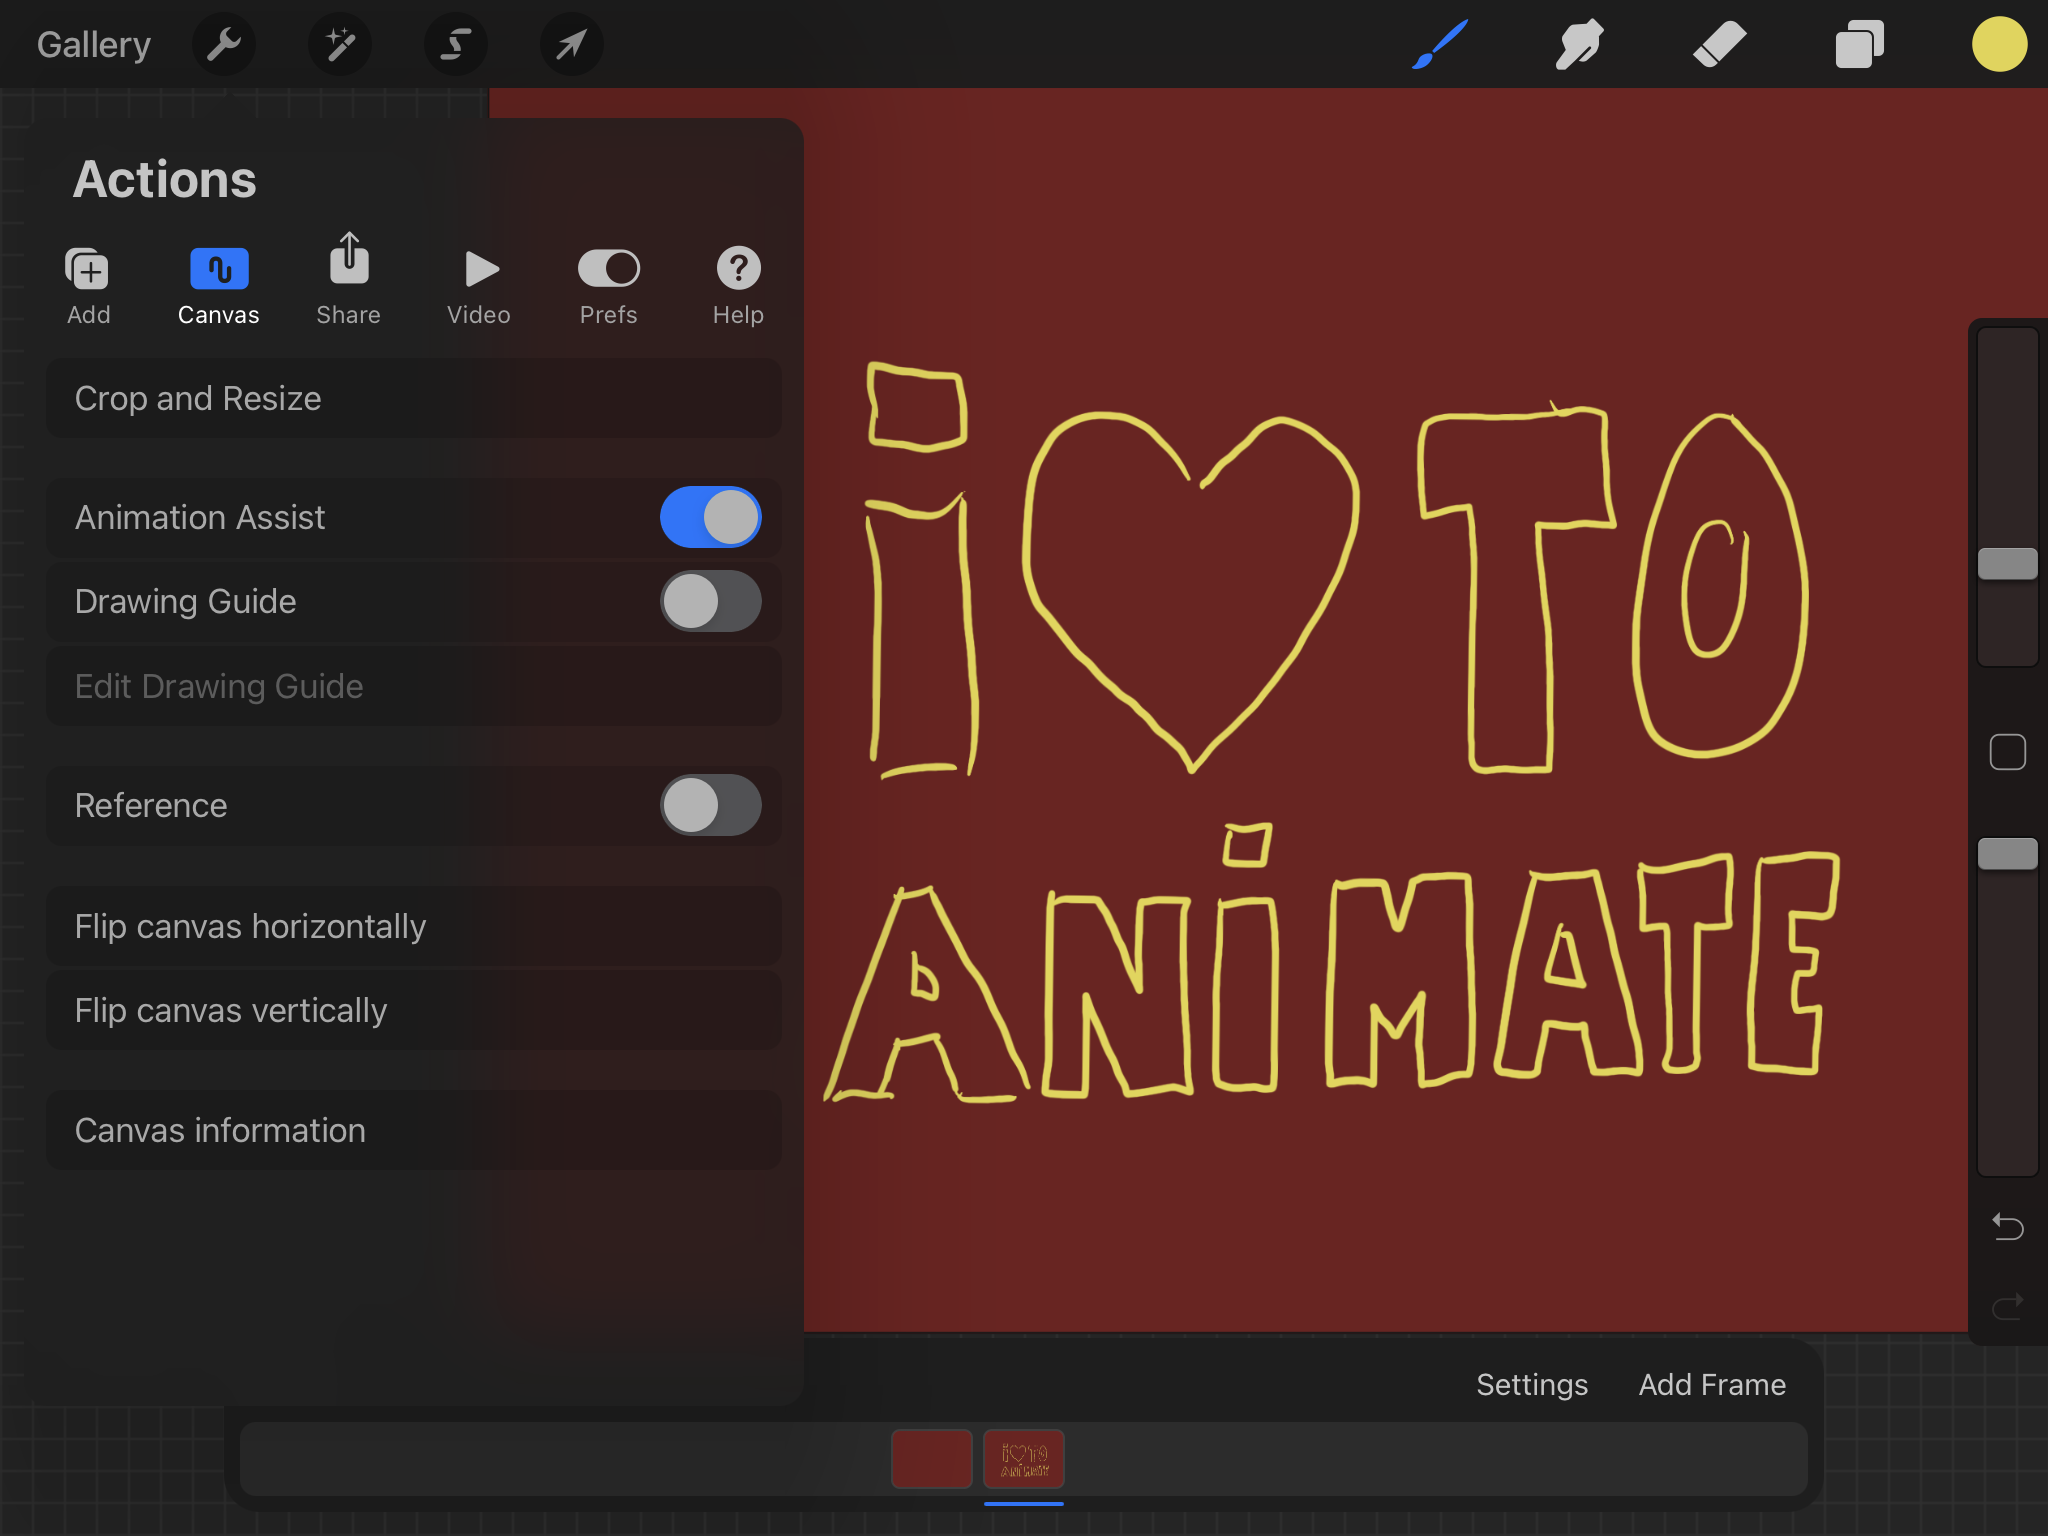Click the brush opacity slider handle

[2008, 854]
